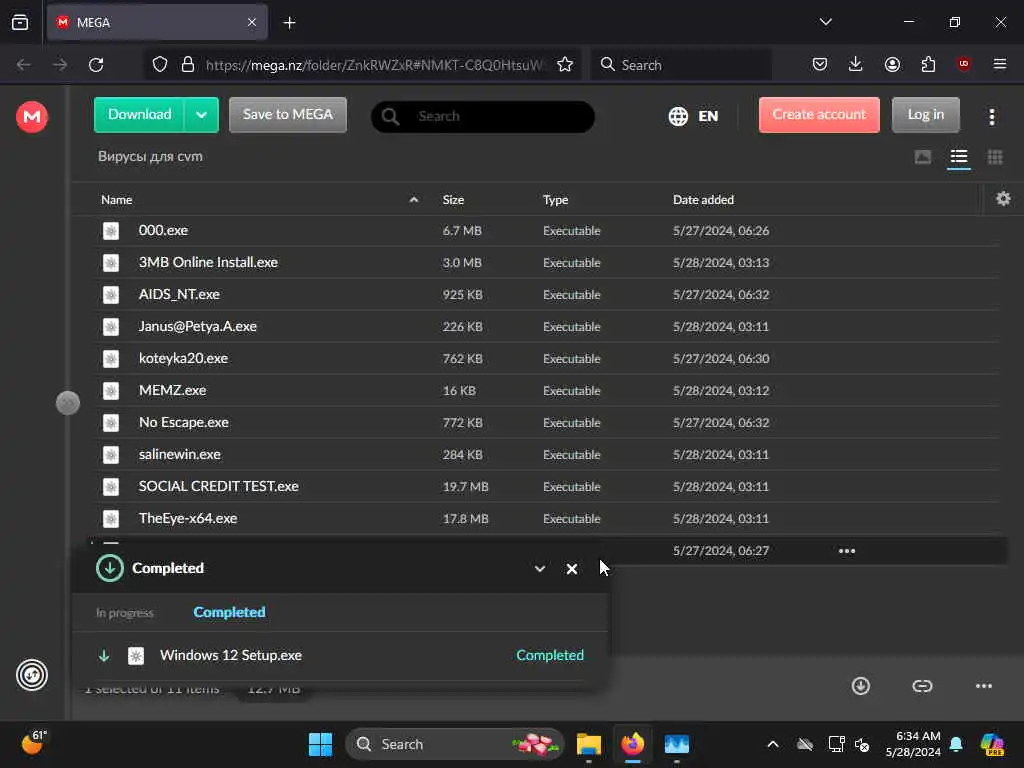Go back to previous page

coord(24,65)
